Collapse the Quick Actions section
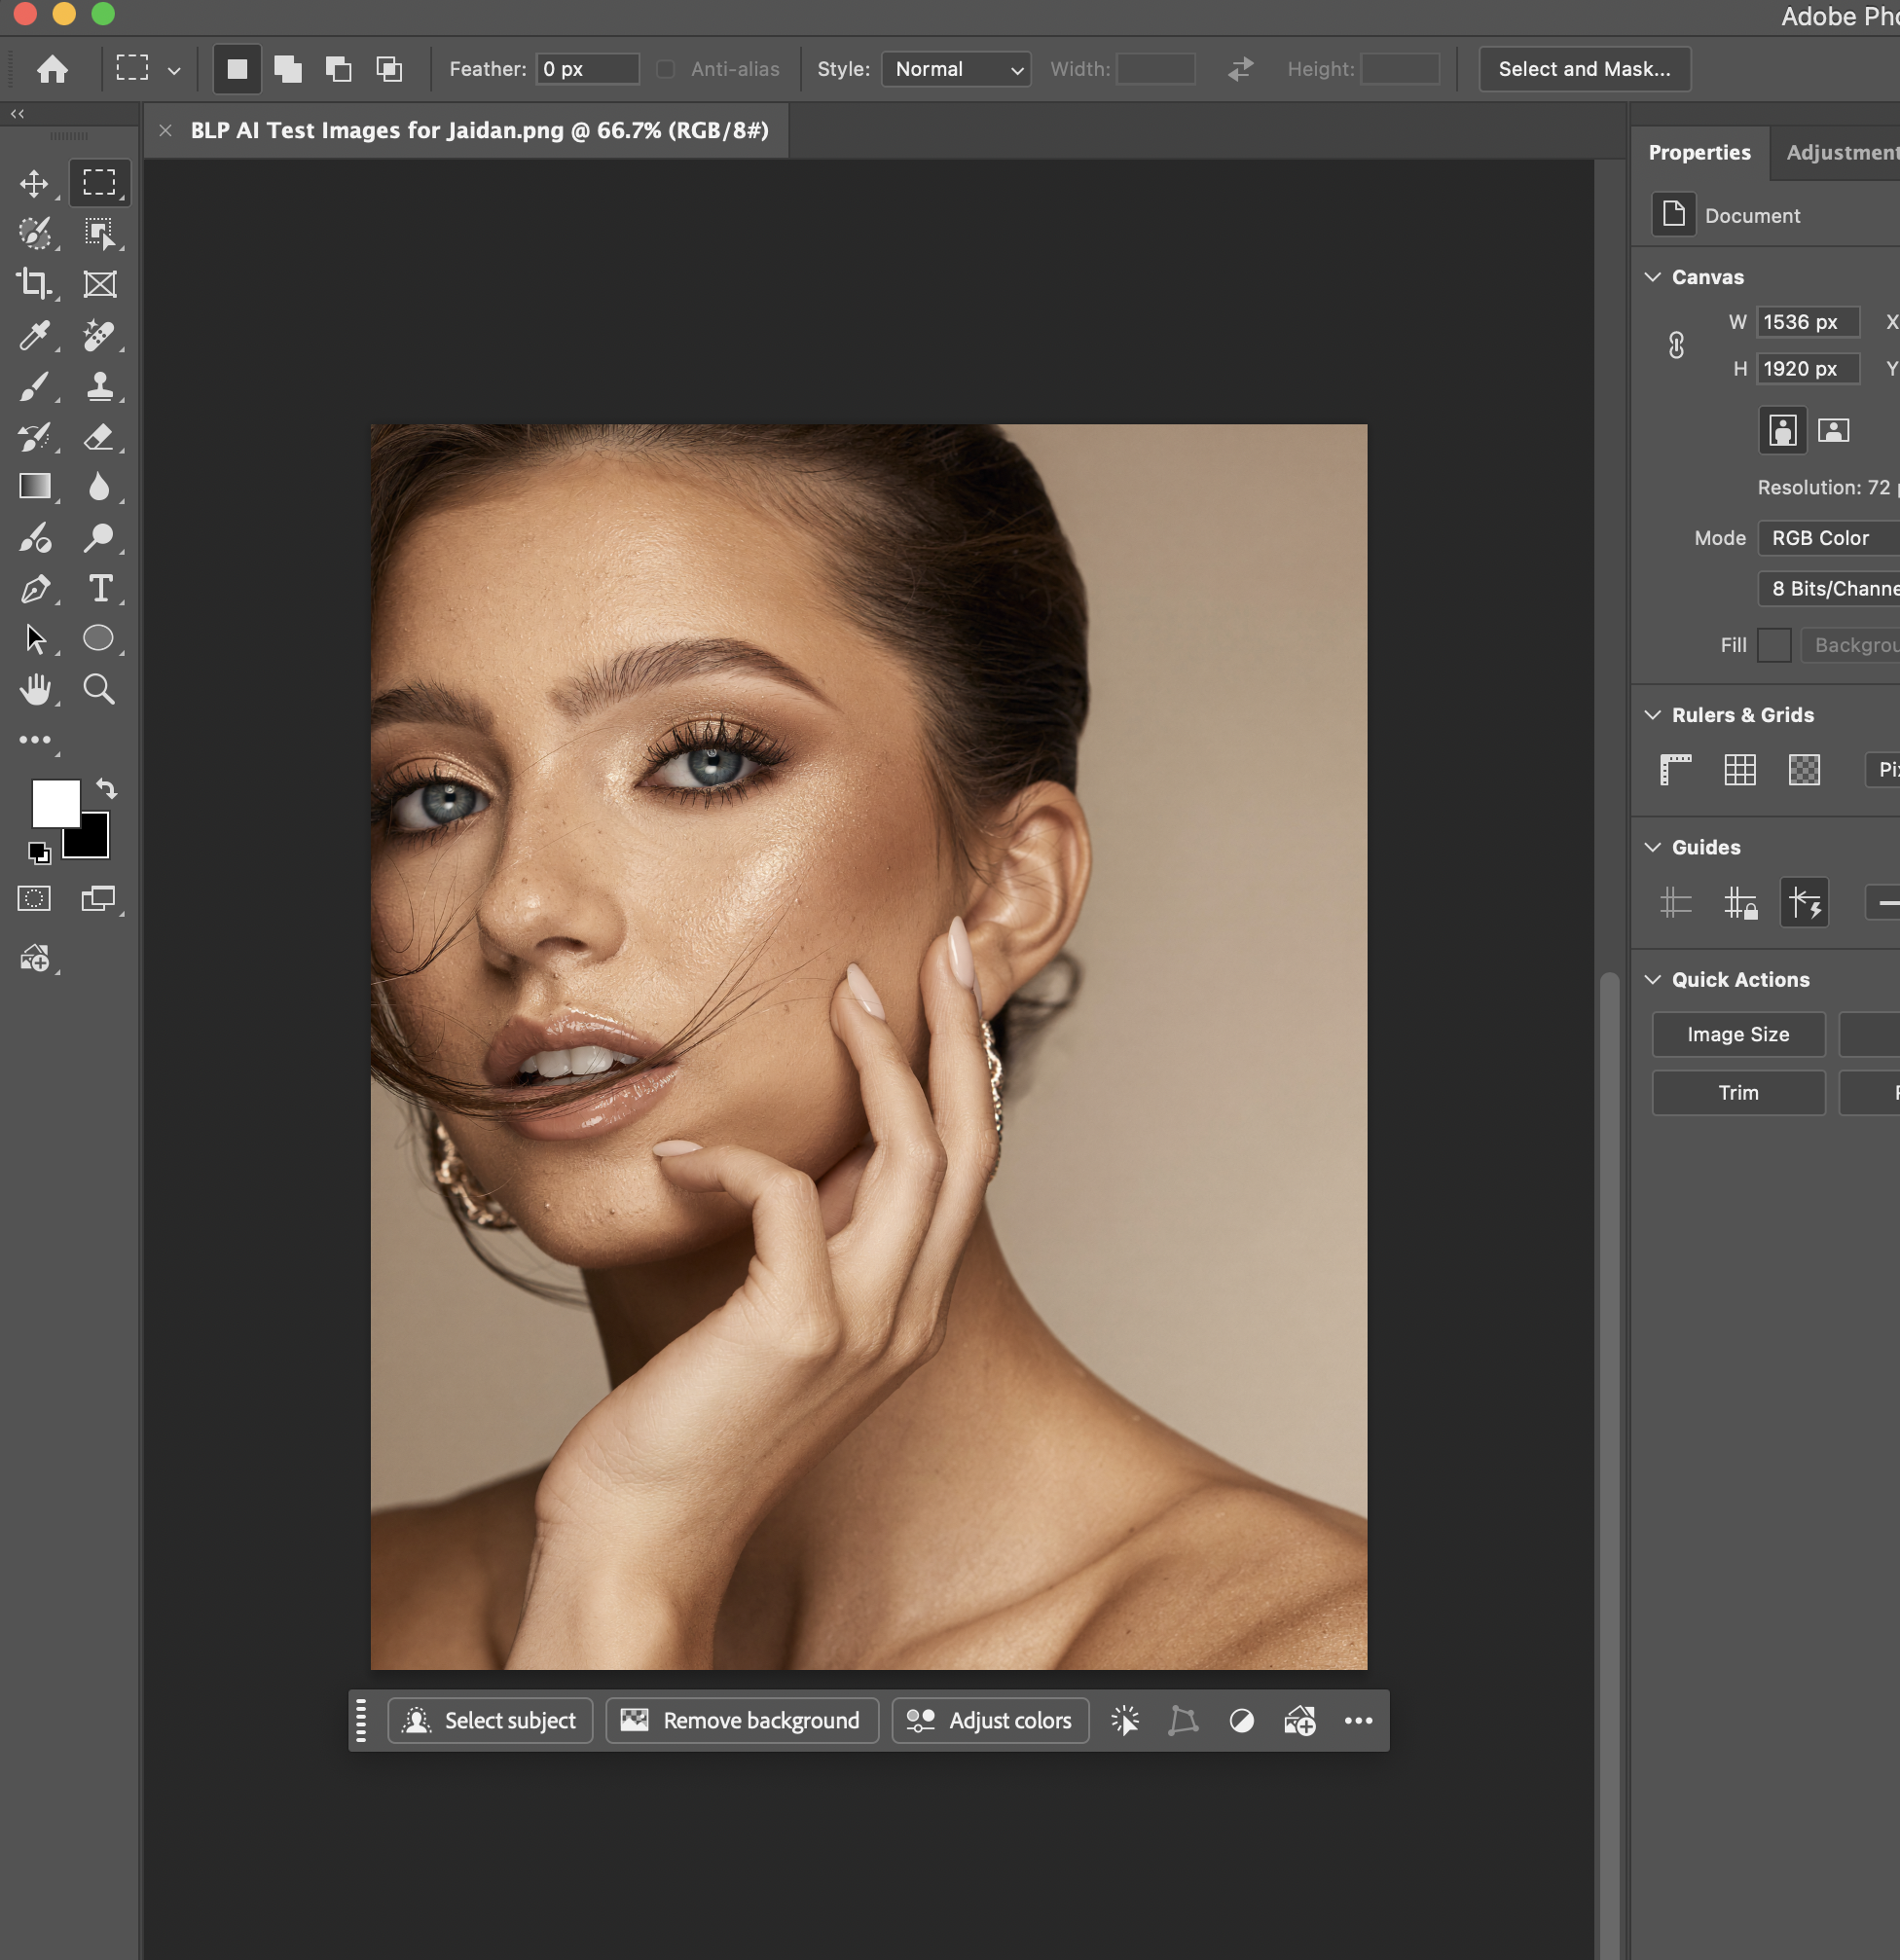 1653,980
